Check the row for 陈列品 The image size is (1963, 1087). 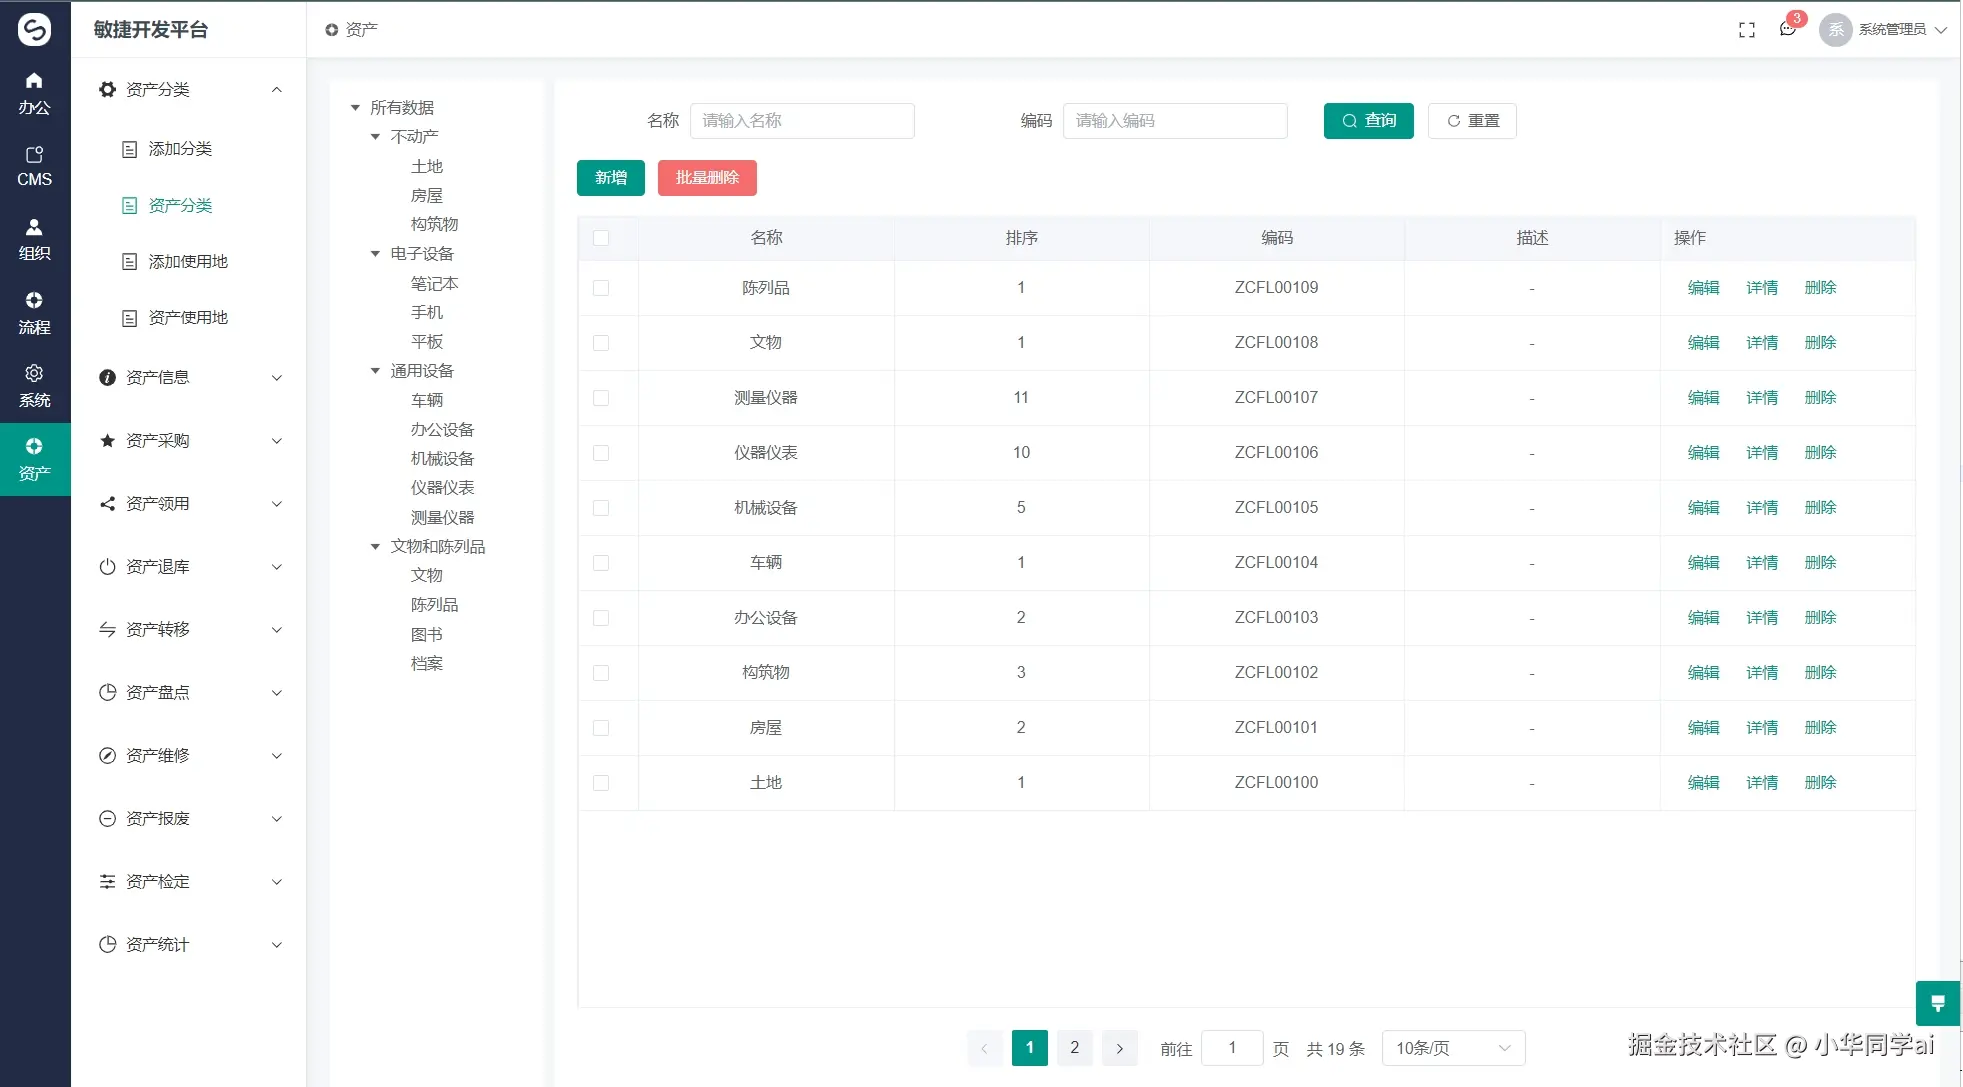click(x=601, y=288)
